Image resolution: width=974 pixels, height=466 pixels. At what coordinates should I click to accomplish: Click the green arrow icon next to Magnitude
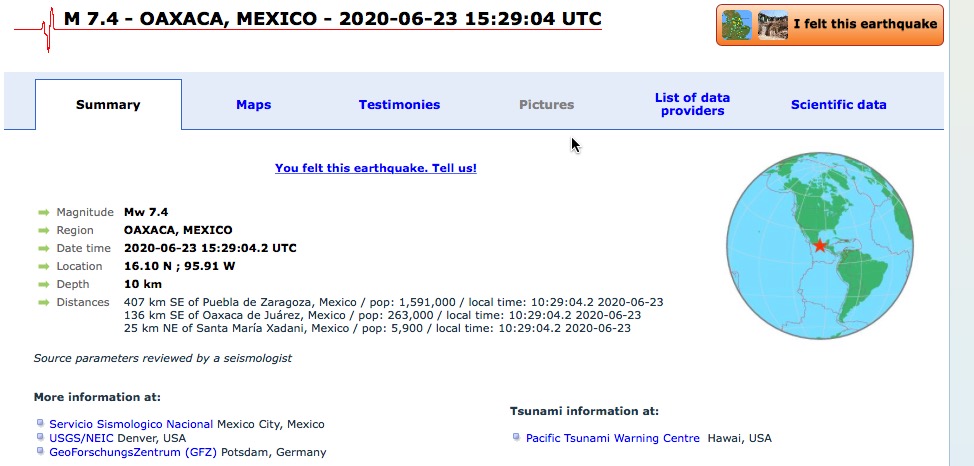point(43,213)
